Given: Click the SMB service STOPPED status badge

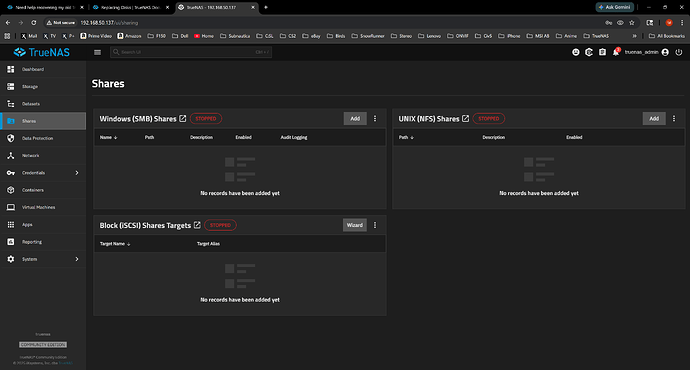Looking at the screenshot, I should 206,119.
